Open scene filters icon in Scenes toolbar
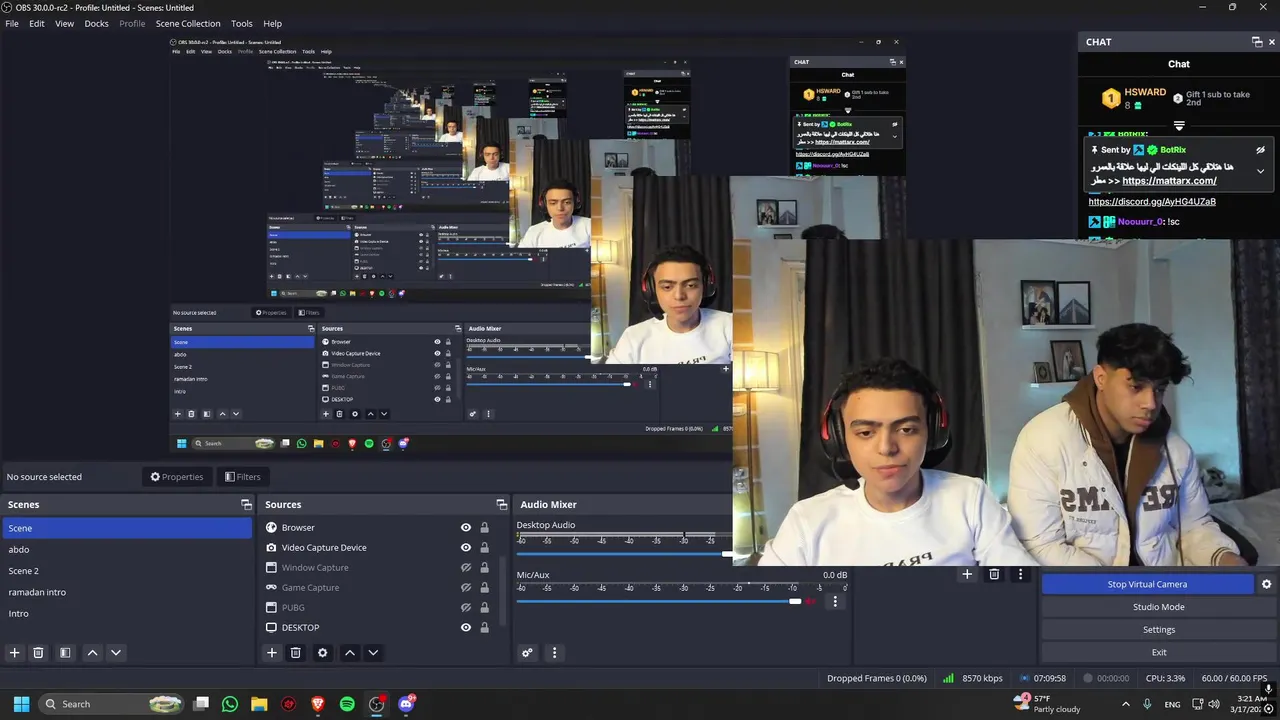The width and height of the screenshot is (1280, 720). 65,653
